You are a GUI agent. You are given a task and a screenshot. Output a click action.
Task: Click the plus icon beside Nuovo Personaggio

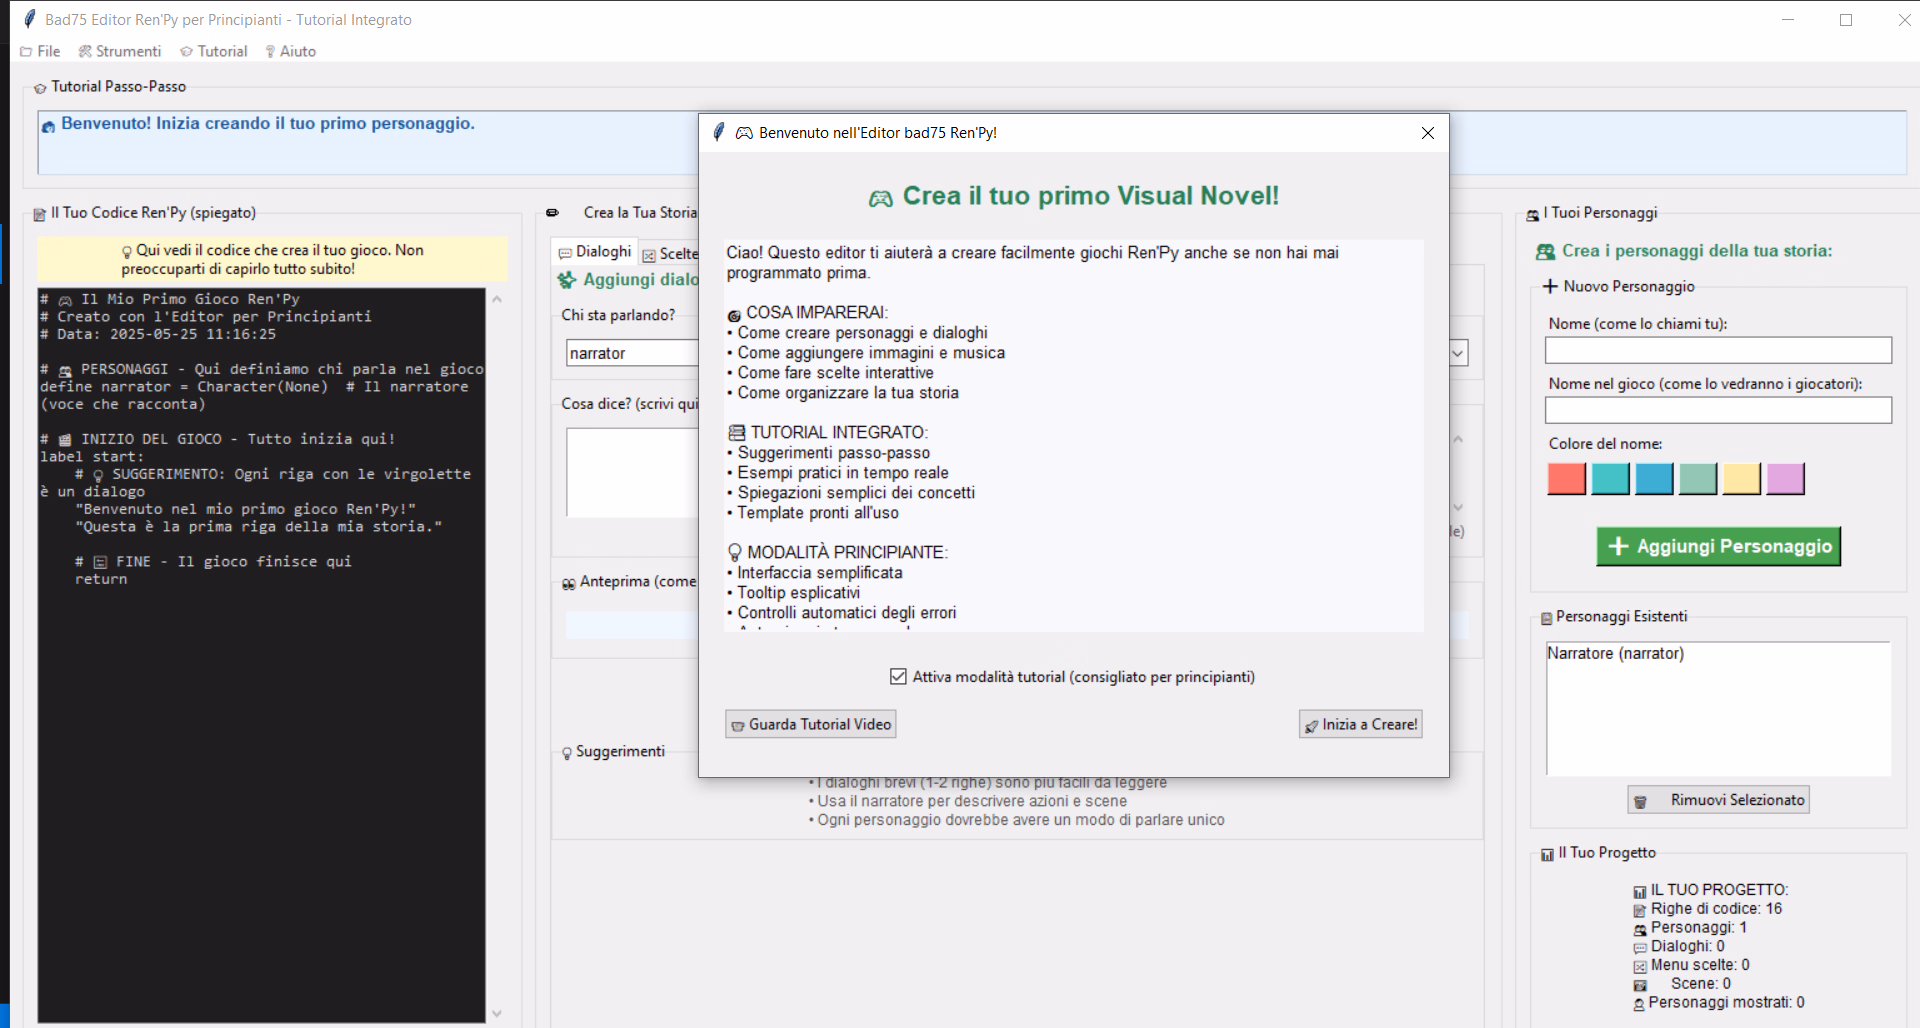tap(1550, 287)
